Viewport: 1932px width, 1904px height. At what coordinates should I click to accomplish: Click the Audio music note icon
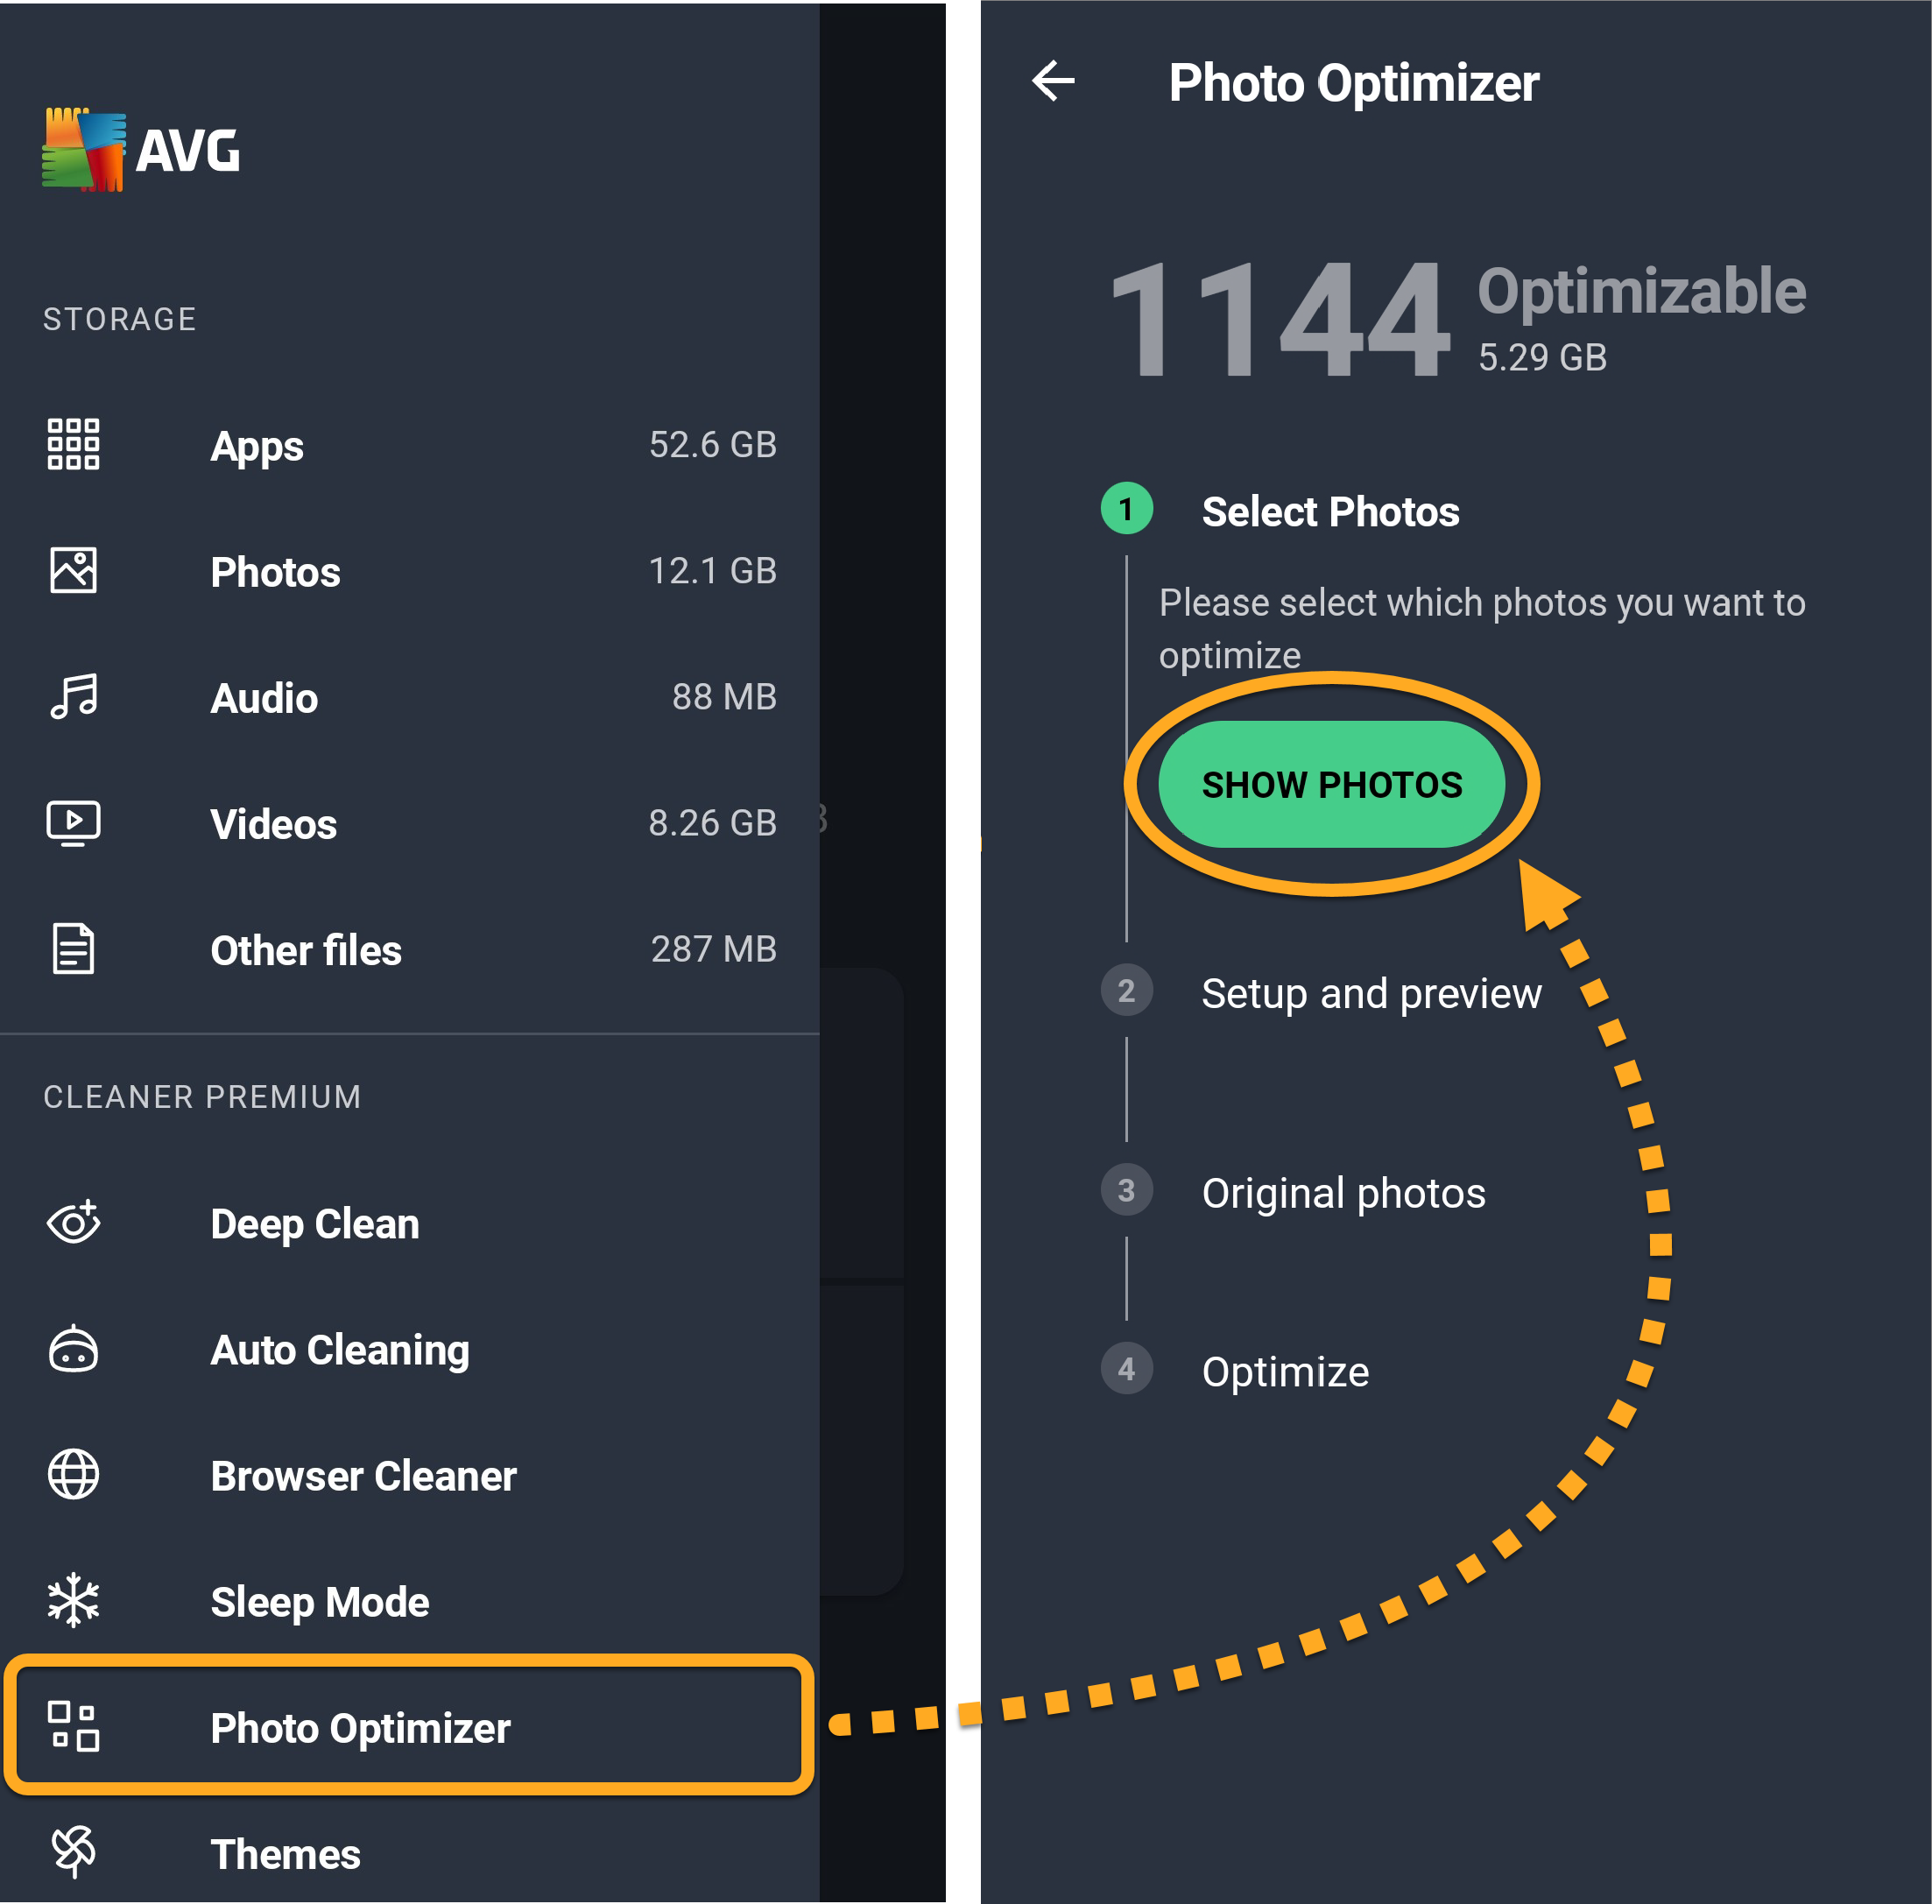73,696
